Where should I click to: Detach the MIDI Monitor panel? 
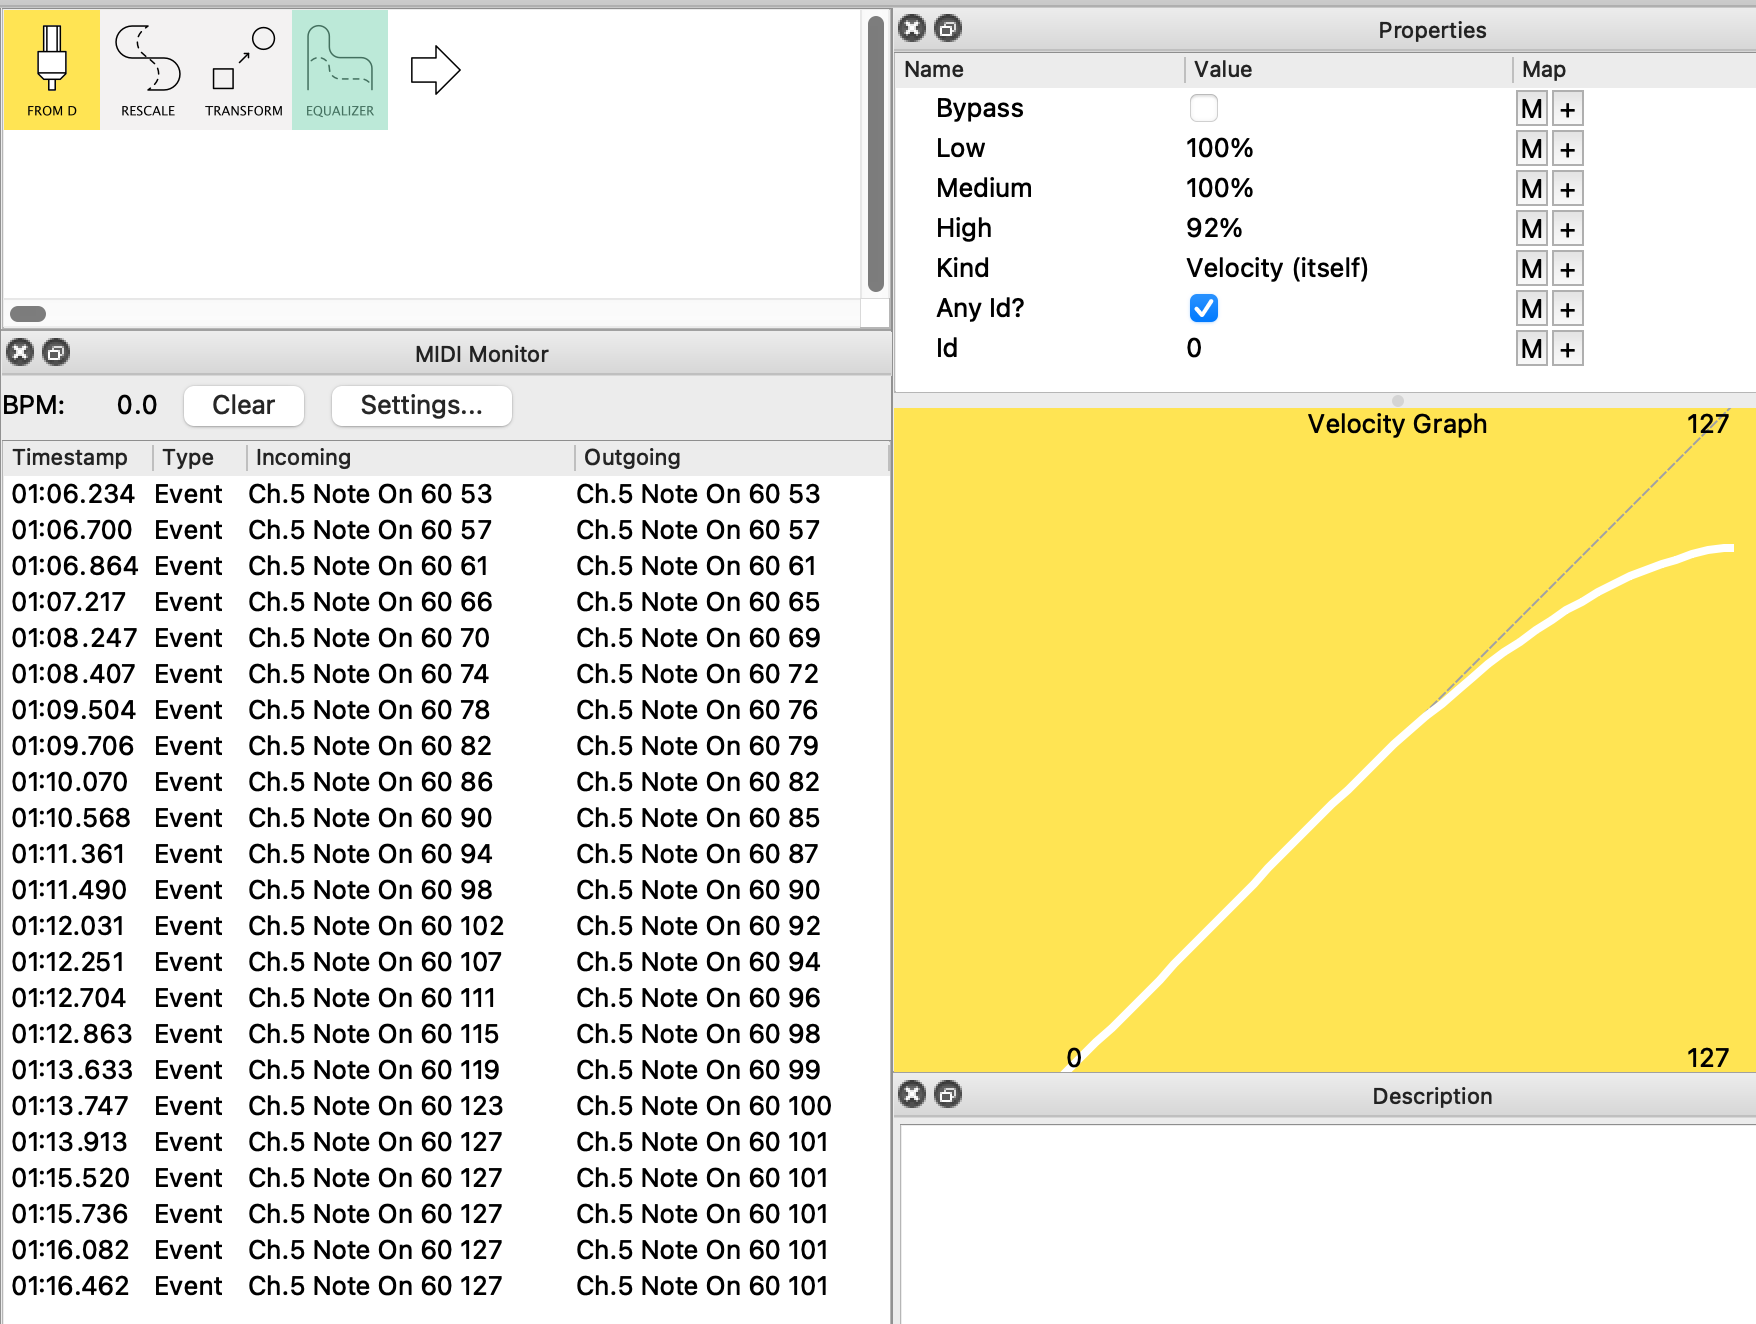(x=56, y=352)
